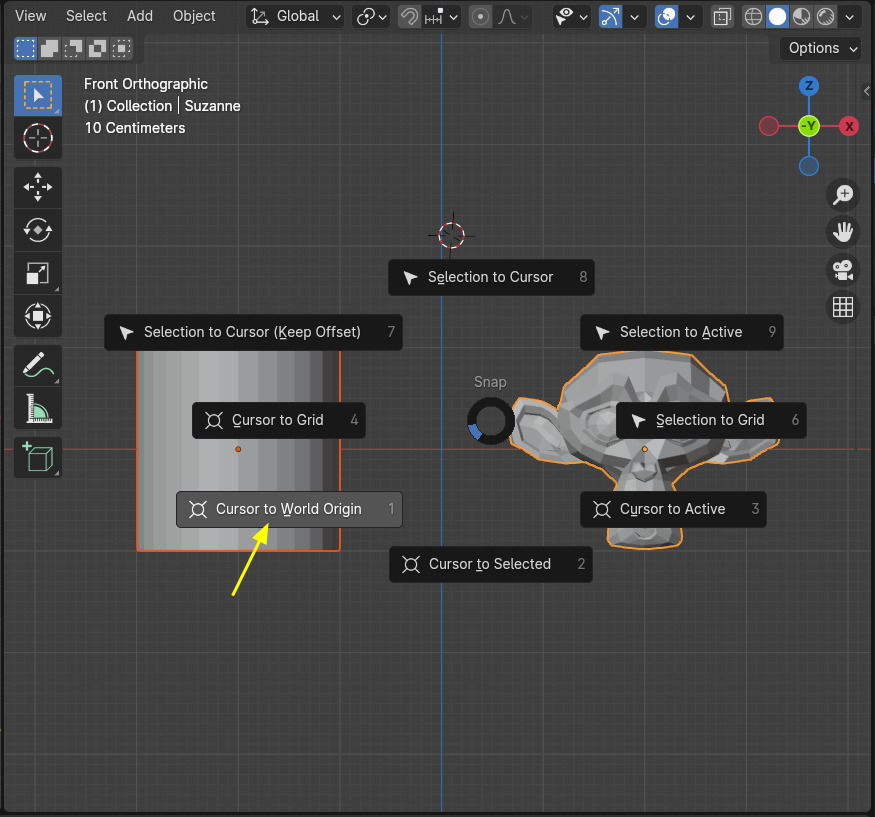Image resolution: width=875 pixels, height=817 pixels.
Task: Open the pivot point dropdown
Action: pyautogui.click(x=371, y=17)
